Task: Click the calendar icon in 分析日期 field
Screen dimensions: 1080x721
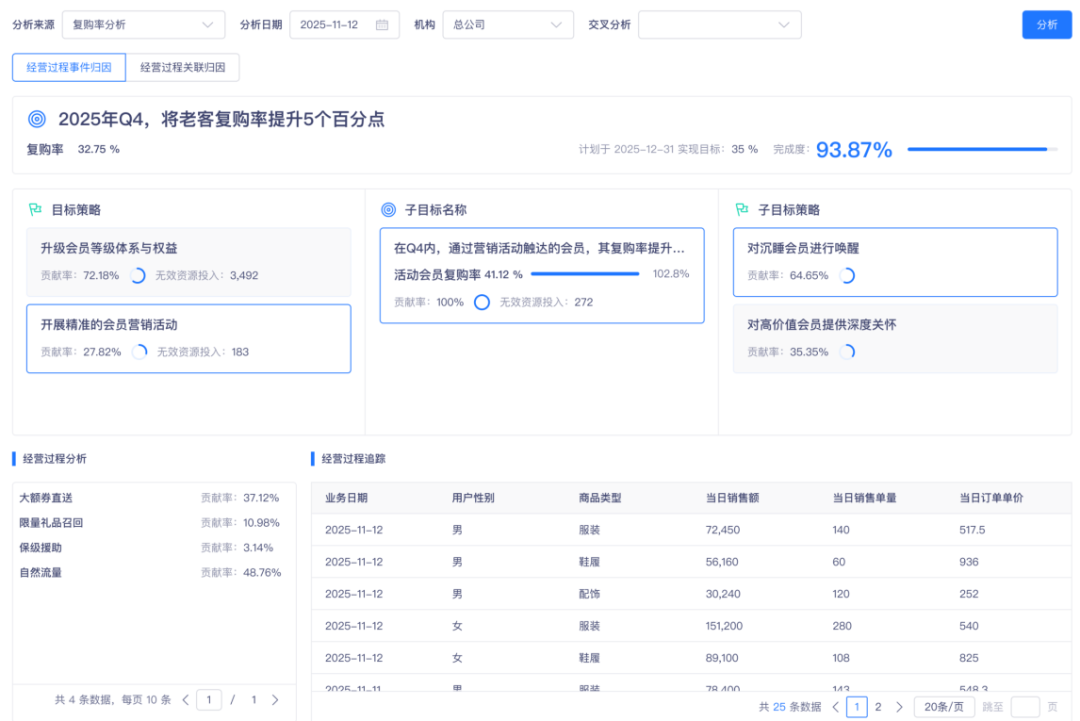Action: (383, 25)
